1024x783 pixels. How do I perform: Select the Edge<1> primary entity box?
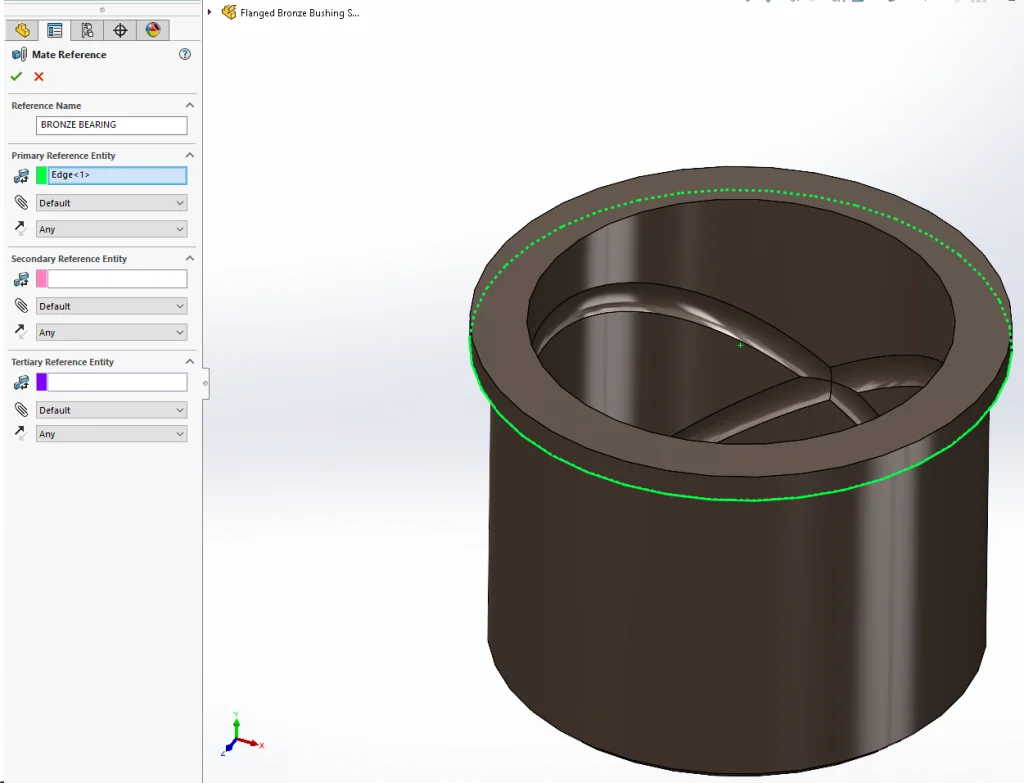[x=117, y=175]
